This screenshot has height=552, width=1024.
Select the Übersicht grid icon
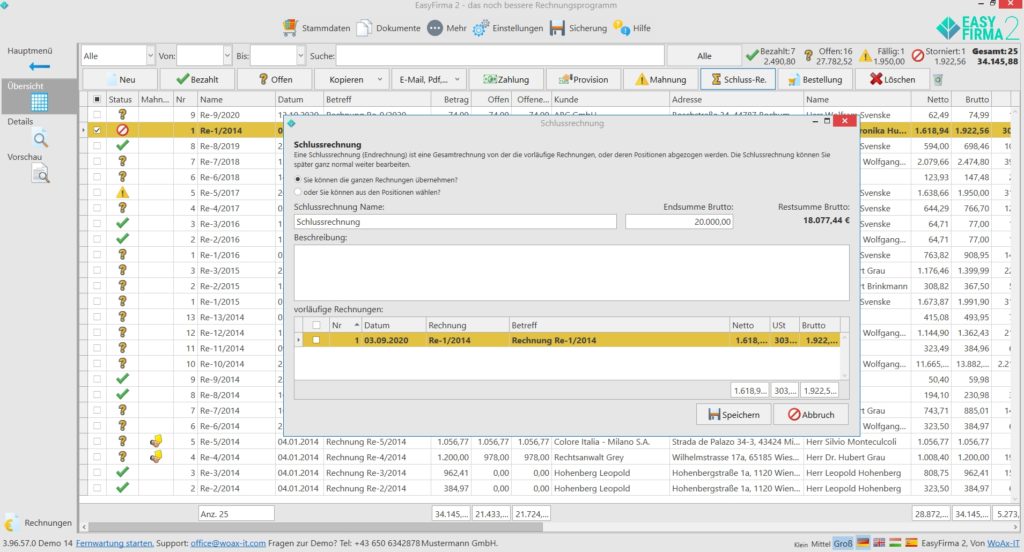tap(39, 102)
